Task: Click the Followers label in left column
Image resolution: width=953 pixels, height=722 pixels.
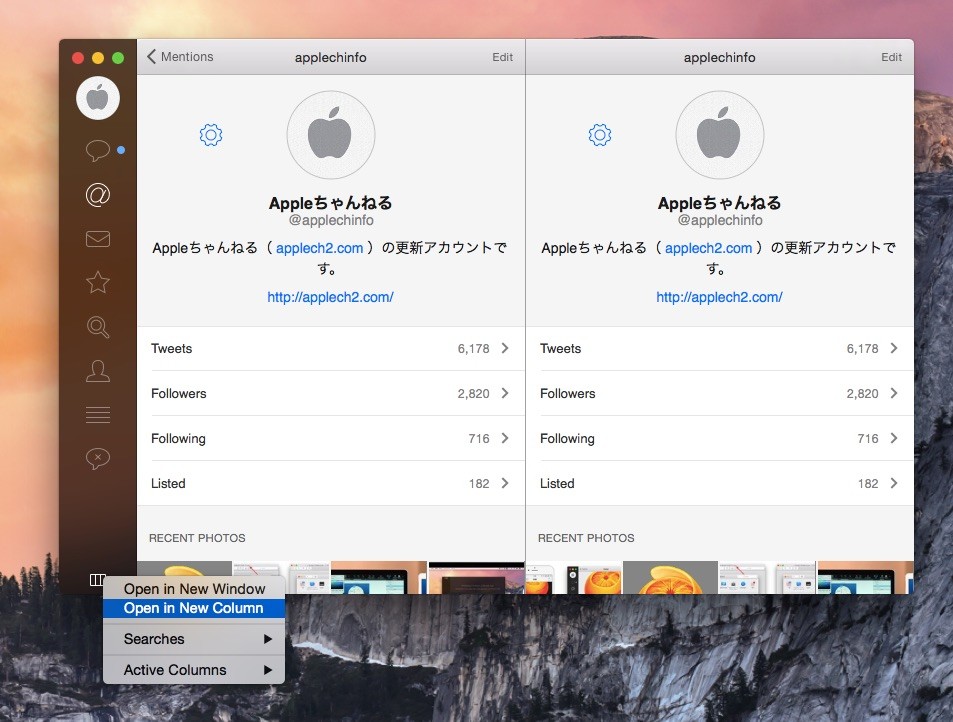Action: pyautogui.click(x=179, y=394)
